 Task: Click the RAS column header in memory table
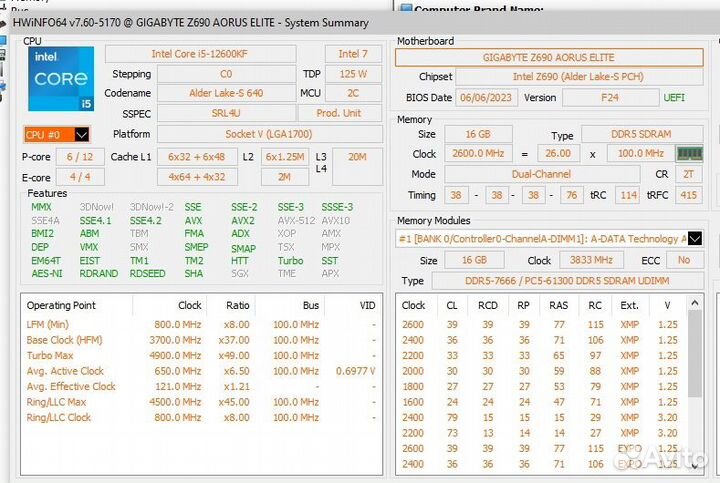(559, 305)
